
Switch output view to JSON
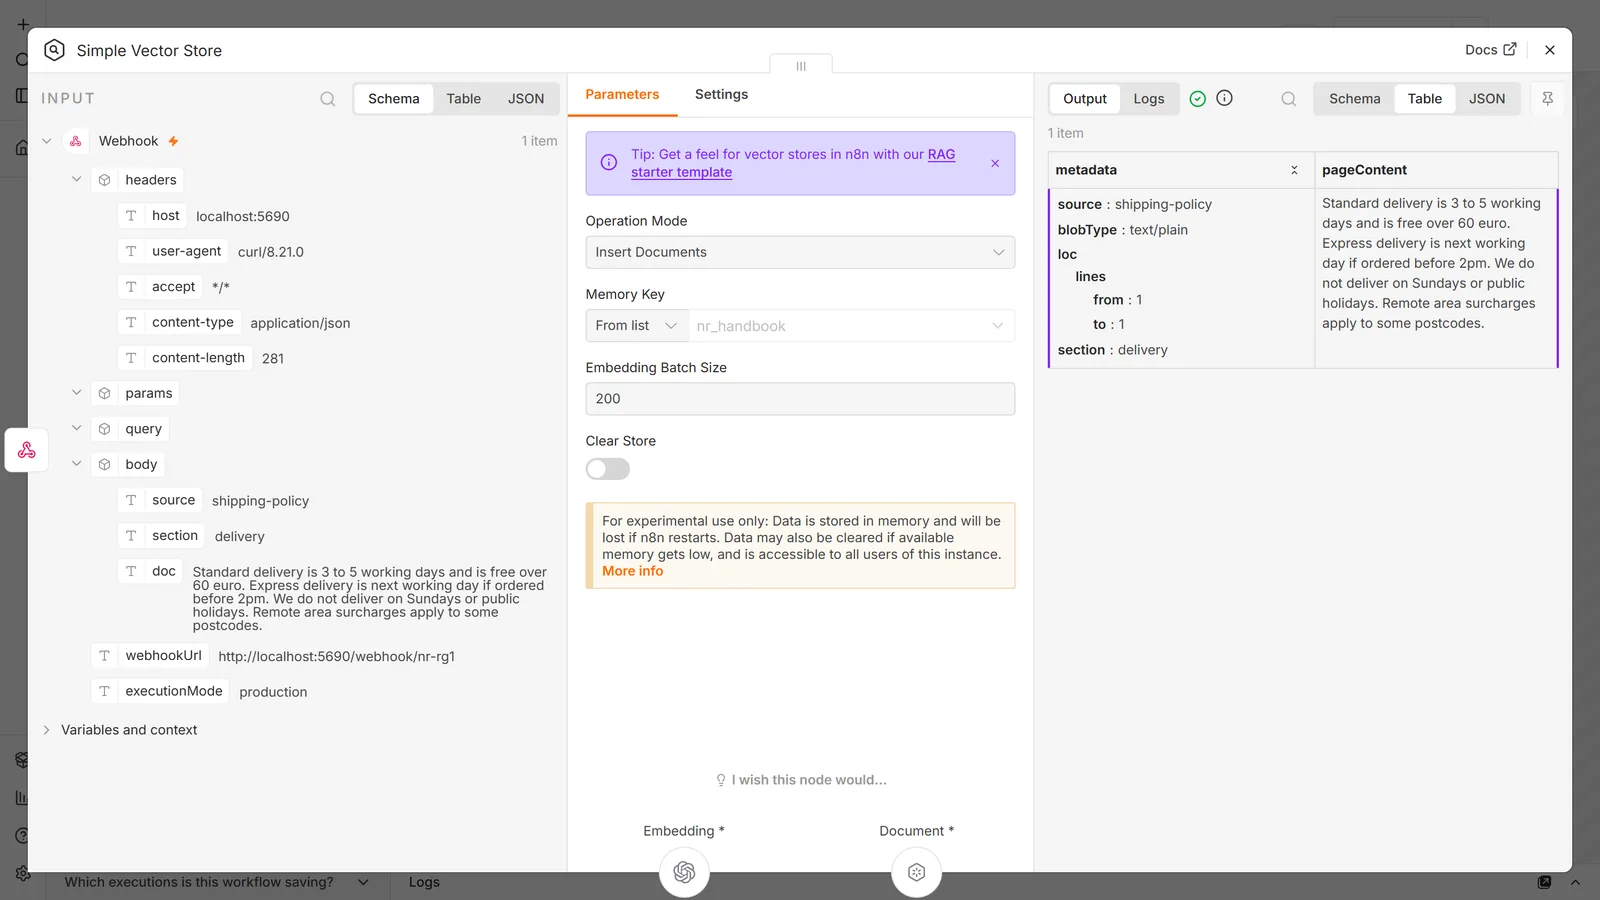[1486, 99]
